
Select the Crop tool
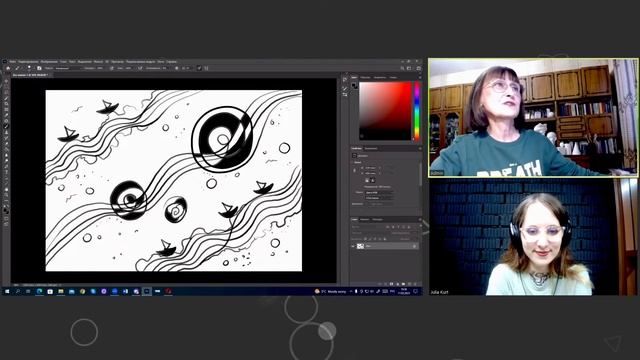pos(6,104)
